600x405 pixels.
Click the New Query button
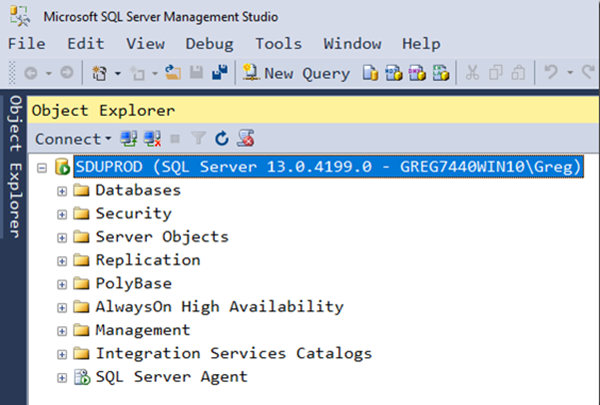297,73
